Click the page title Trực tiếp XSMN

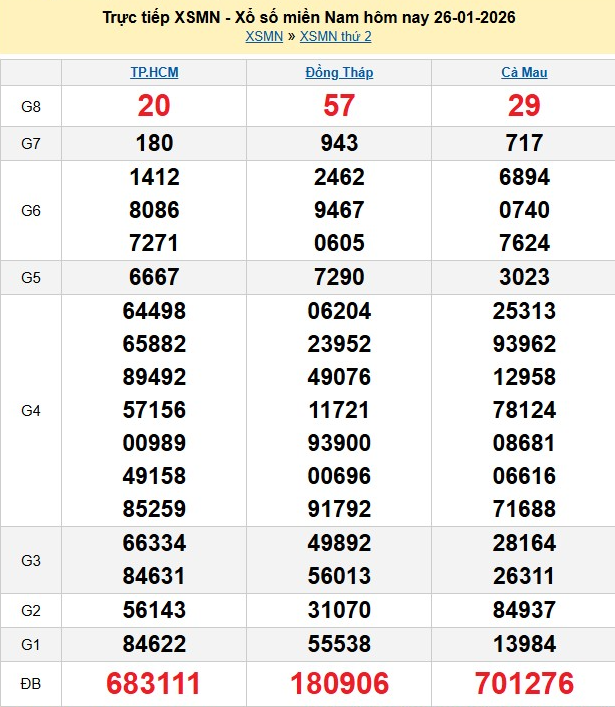point(309,17)
